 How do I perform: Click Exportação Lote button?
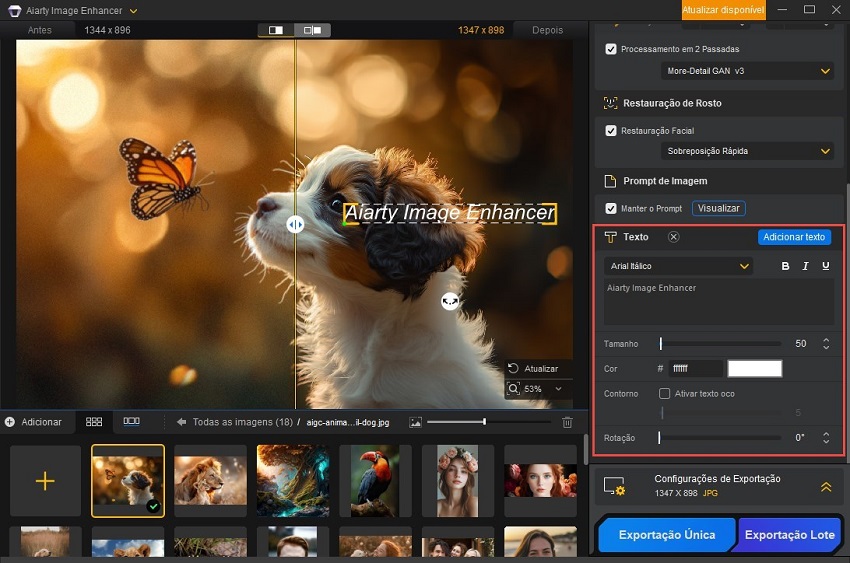point(790,535)
